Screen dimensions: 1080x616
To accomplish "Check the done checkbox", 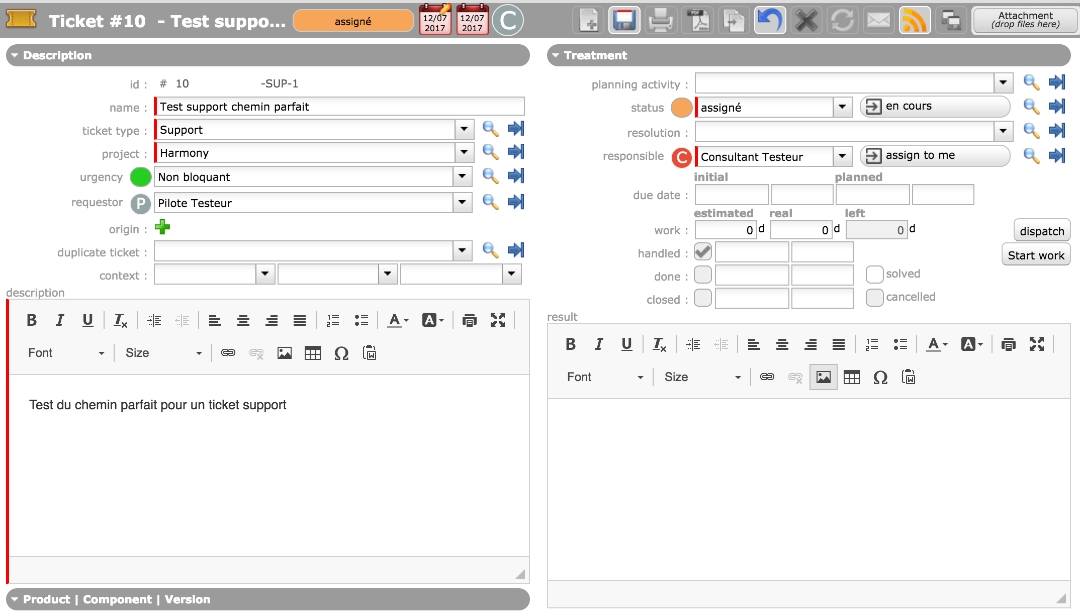I will [x=703, y=275].
